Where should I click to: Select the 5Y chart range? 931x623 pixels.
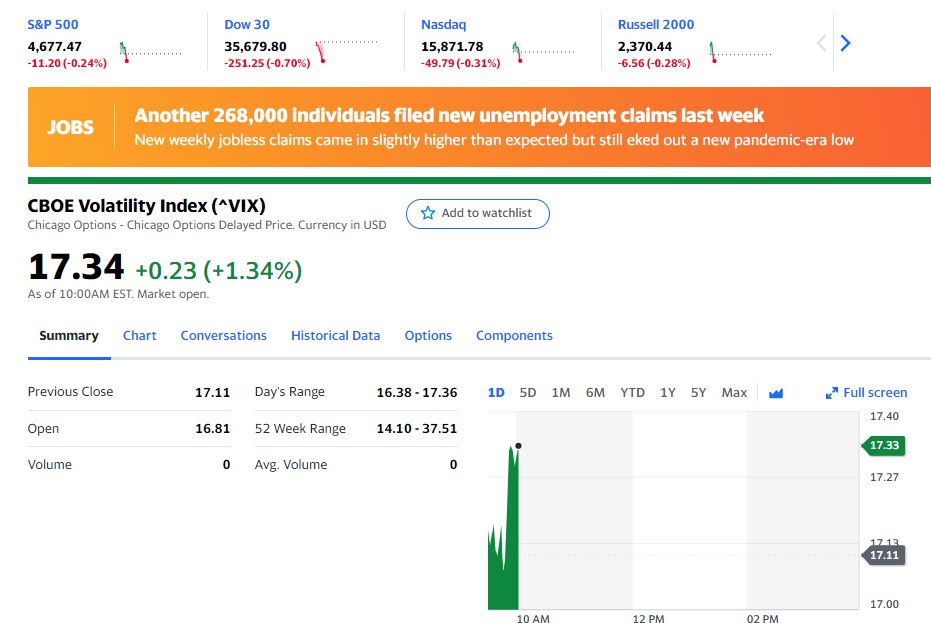[698, 393]
